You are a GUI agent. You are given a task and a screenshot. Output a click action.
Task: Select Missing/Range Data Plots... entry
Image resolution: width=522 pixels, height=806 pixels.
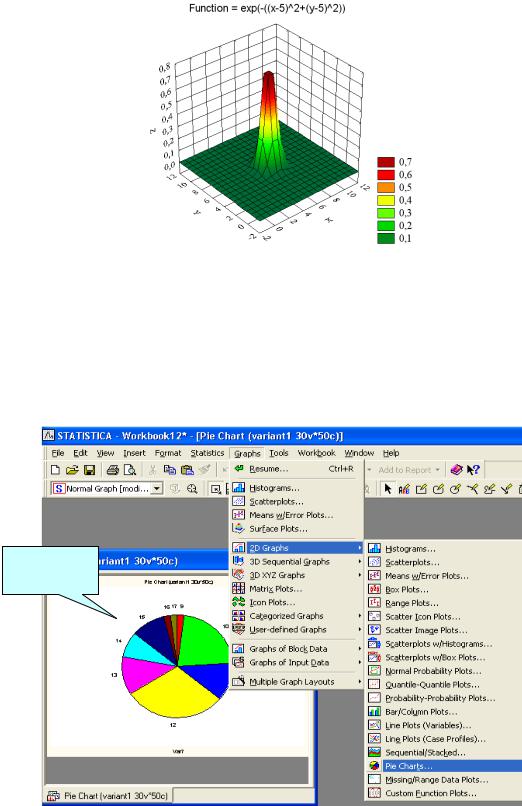click(x=444, y=779)
